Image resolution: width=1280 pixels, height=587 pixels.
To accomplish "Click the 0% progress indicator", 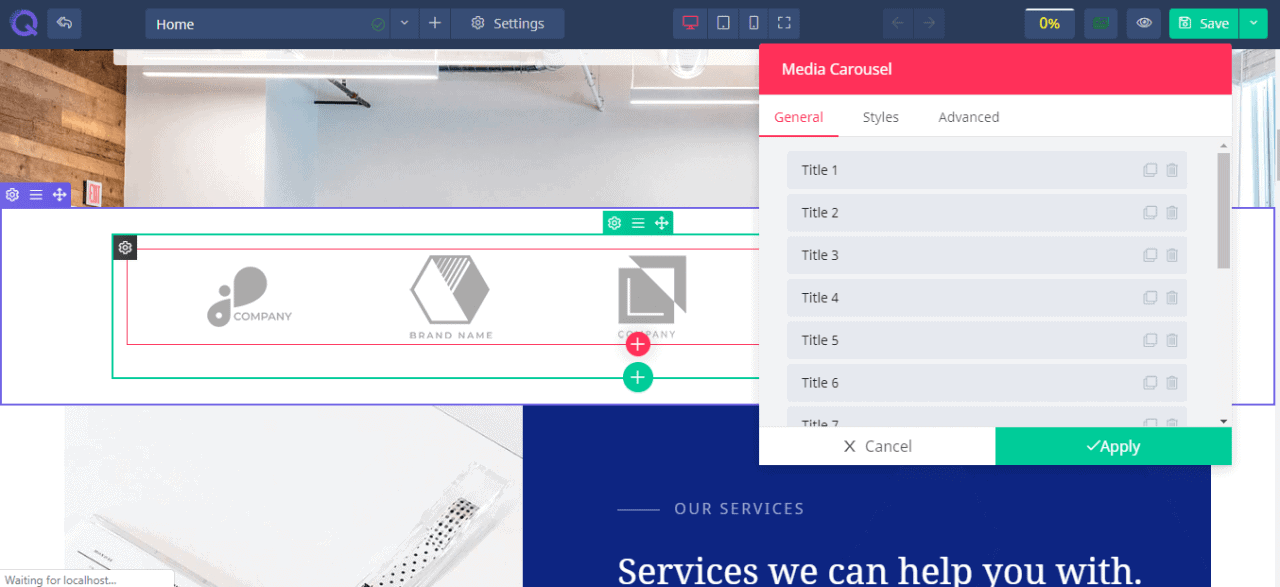I will pos(1049,23).
